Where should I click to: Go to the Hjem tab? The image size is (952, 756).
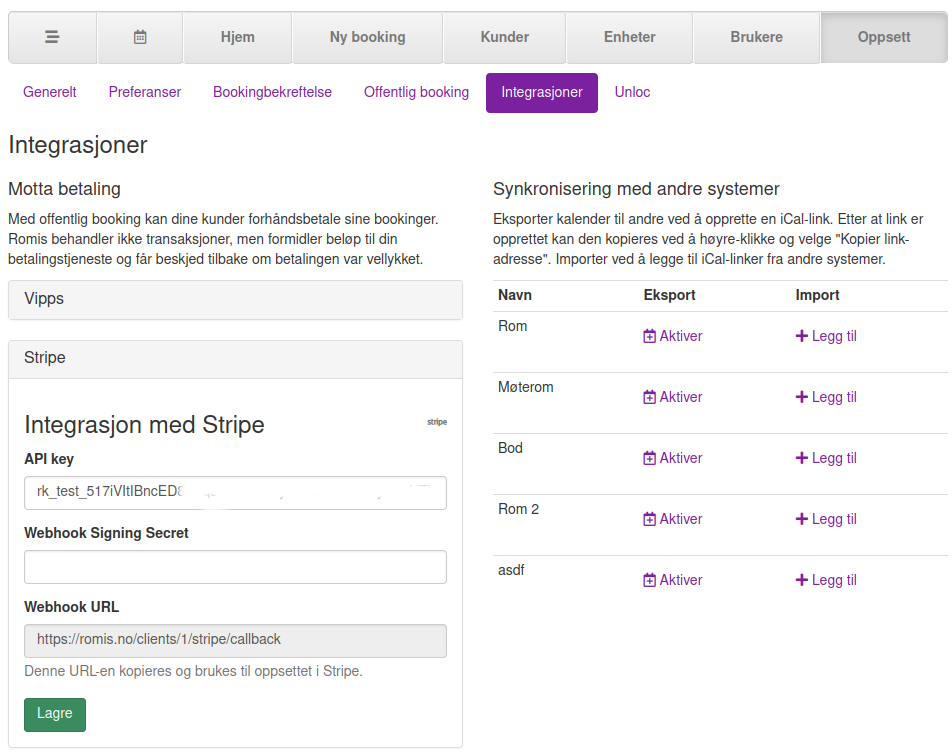click(x=237, y=37)
